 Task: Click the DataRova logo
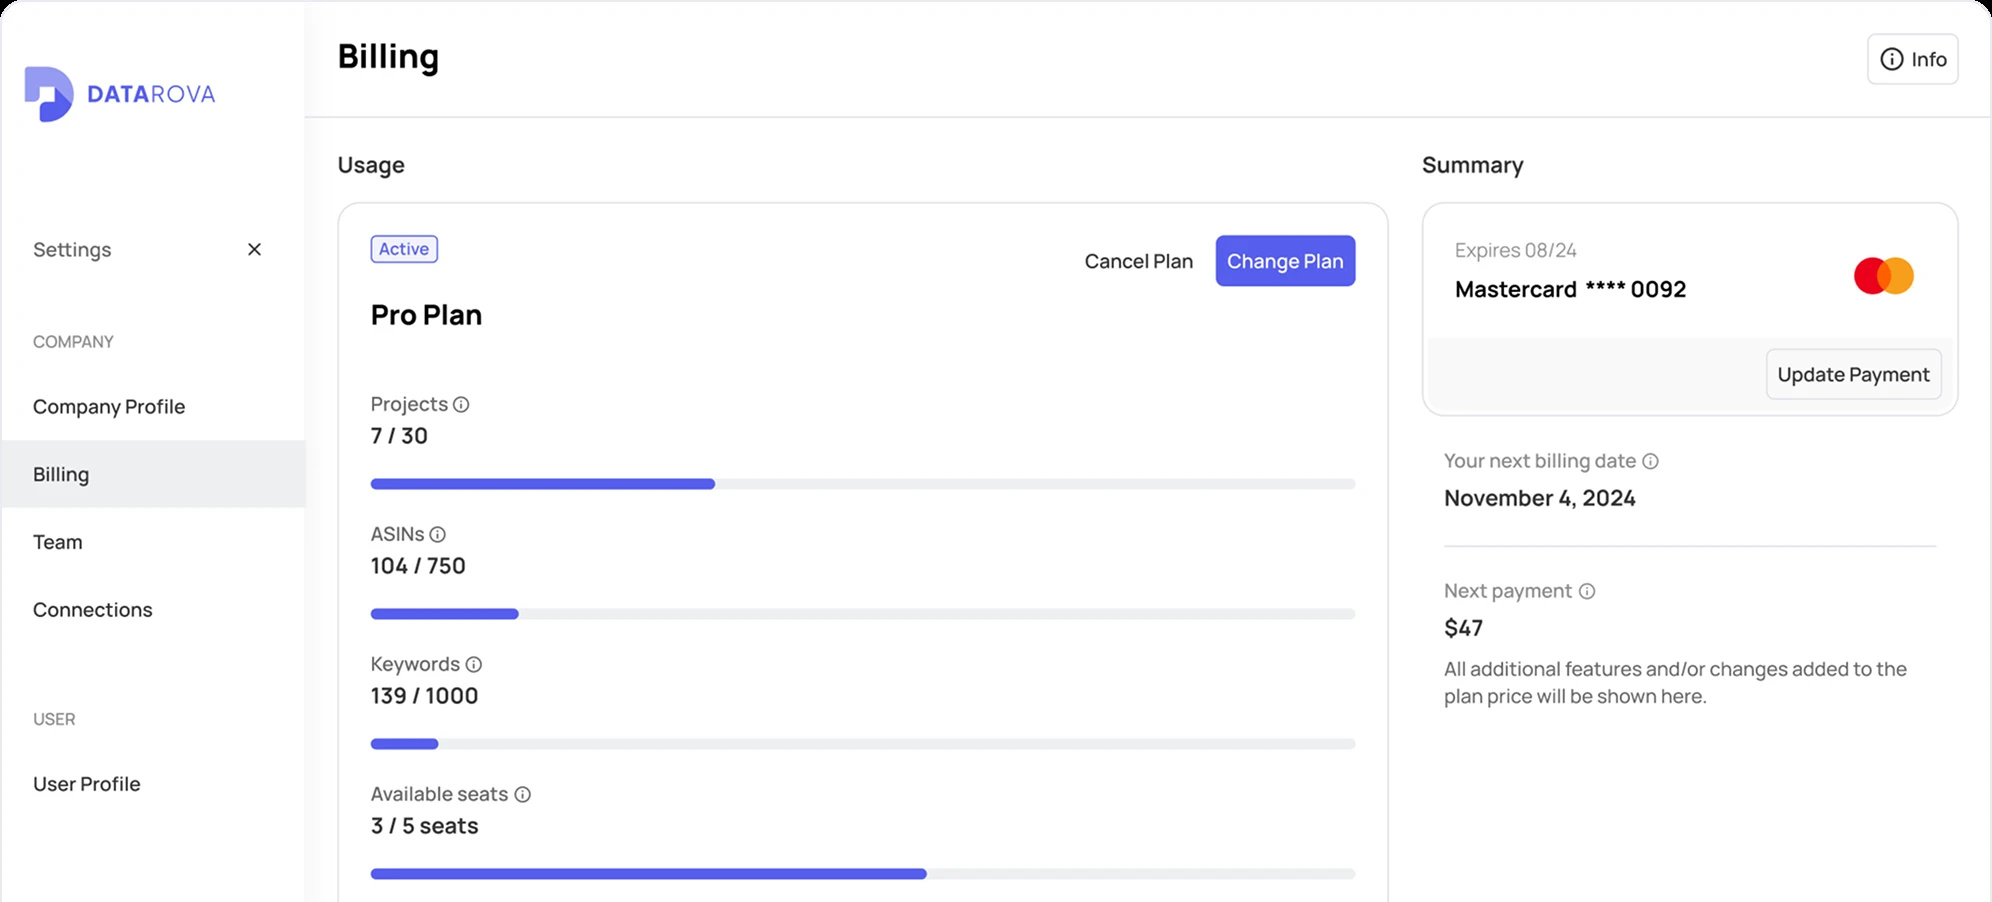119,92
